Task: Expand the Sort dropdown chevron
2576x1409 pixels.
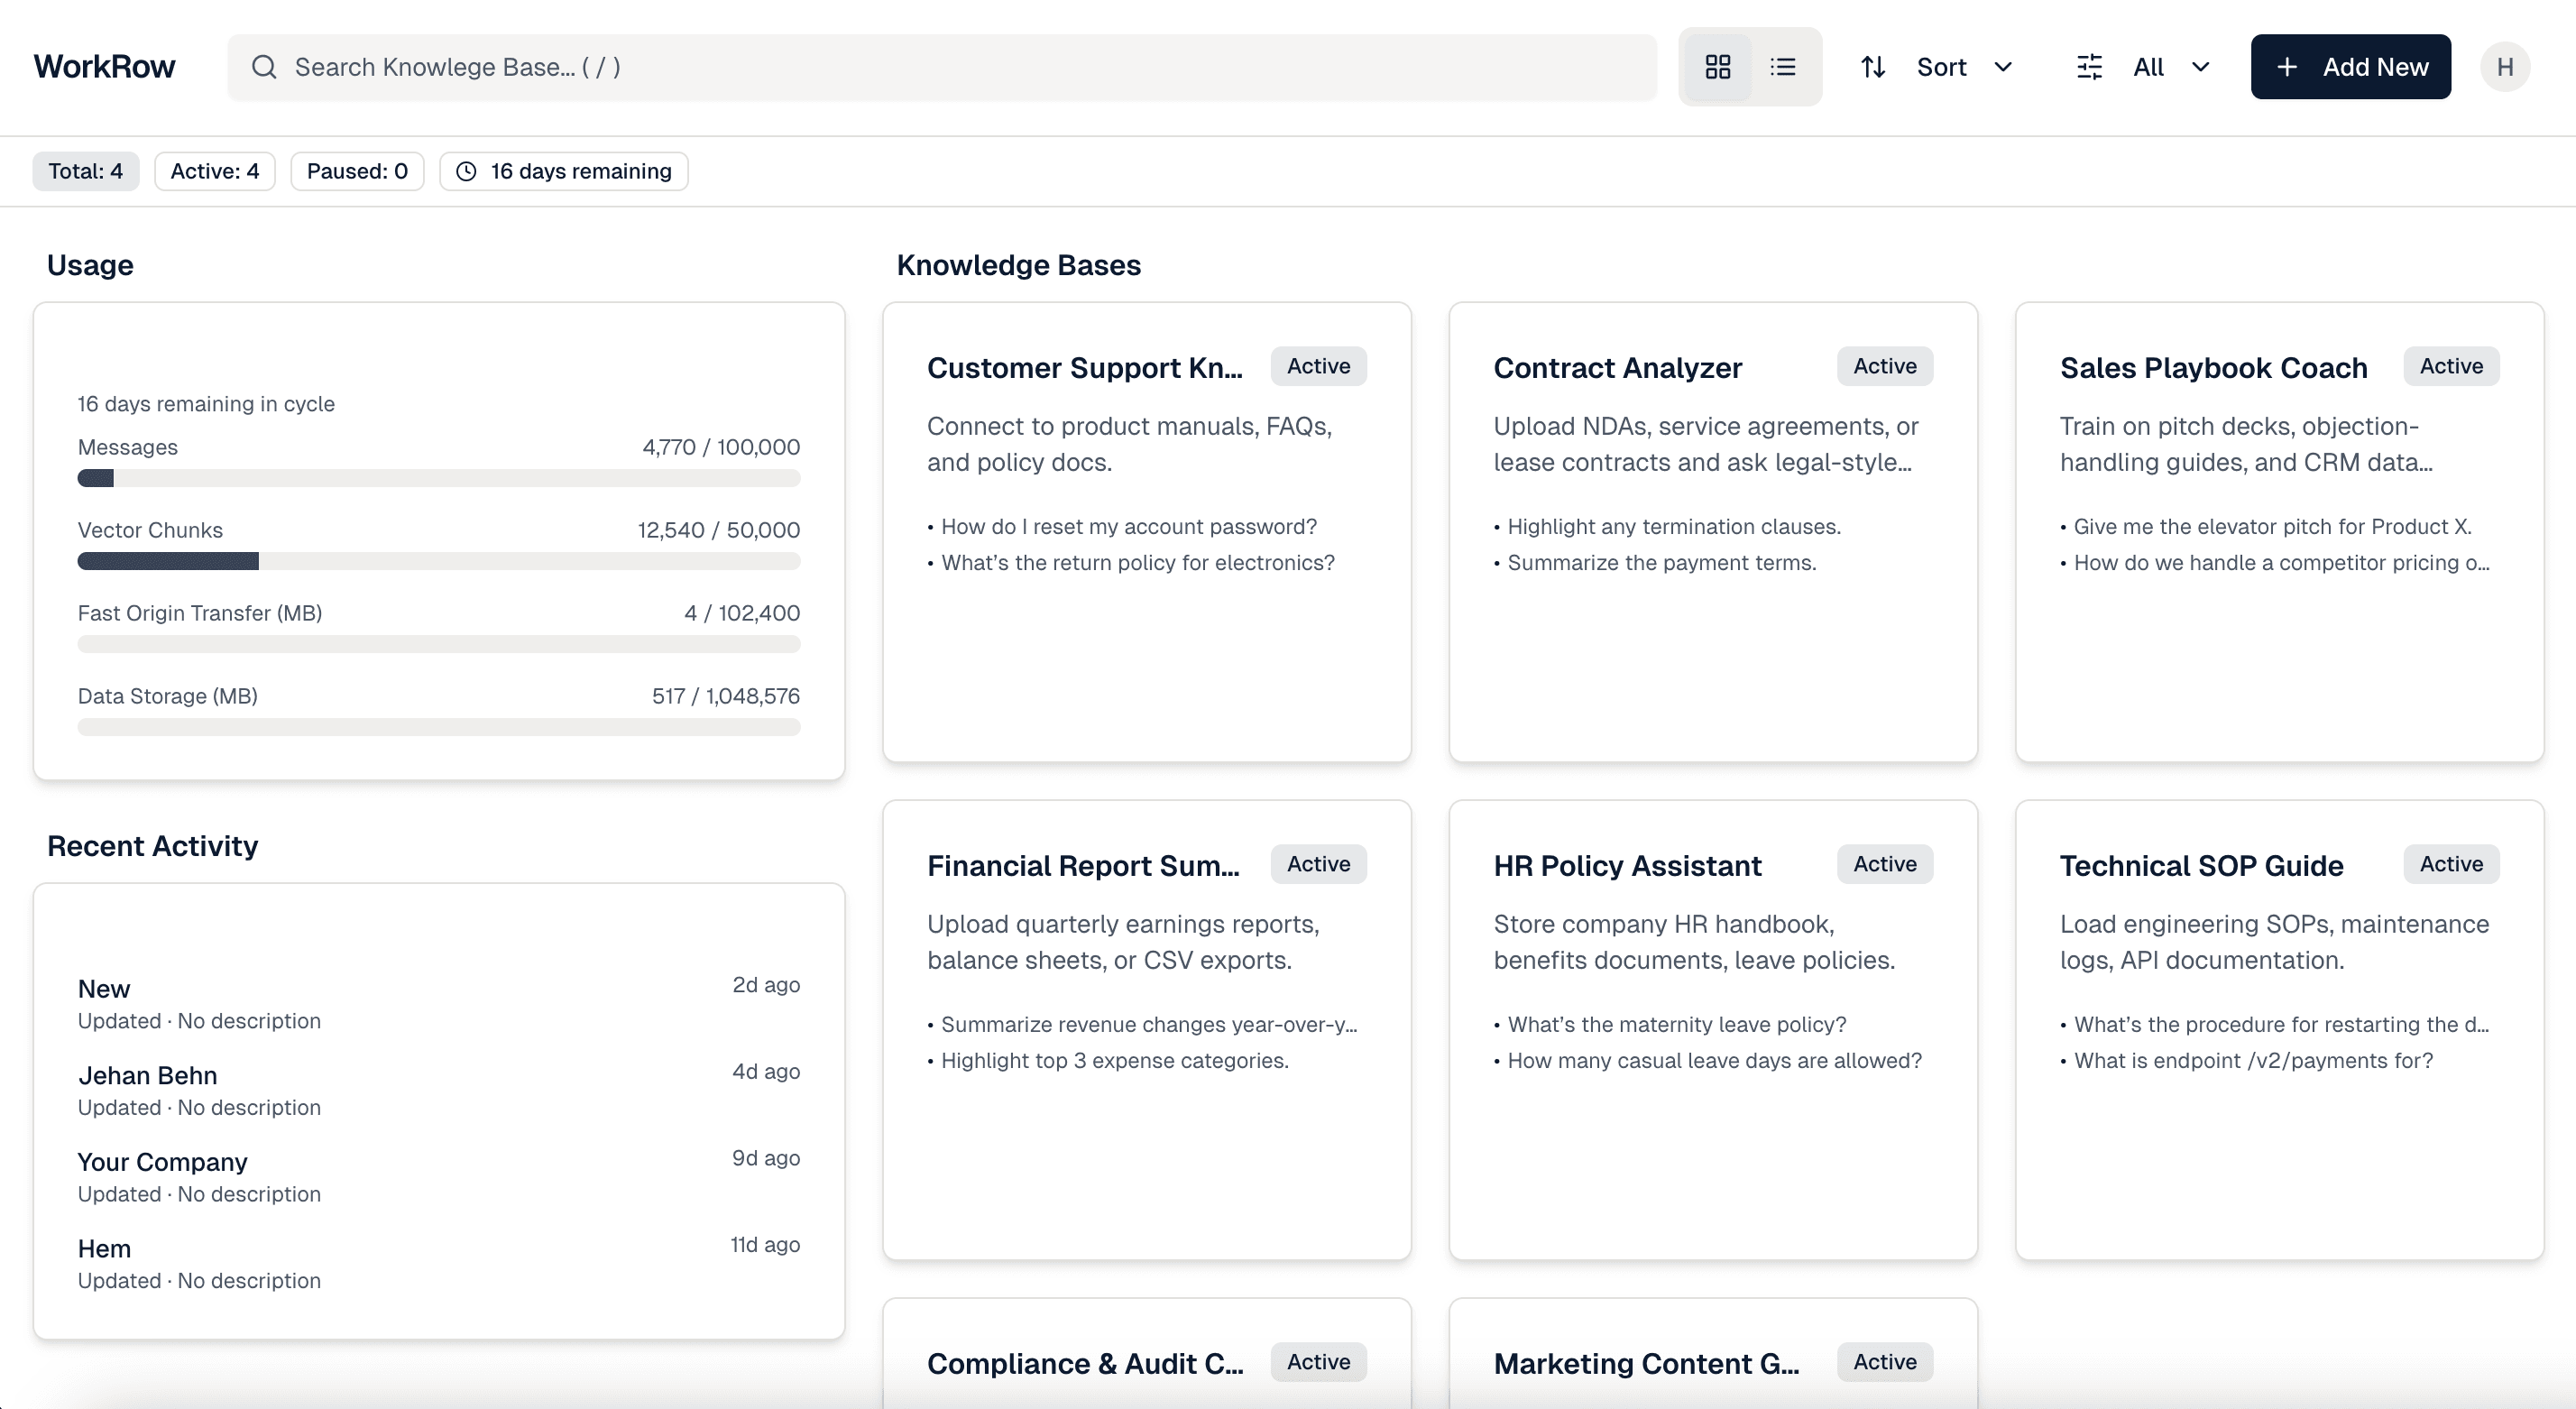Action: [x=2003, y=67]
